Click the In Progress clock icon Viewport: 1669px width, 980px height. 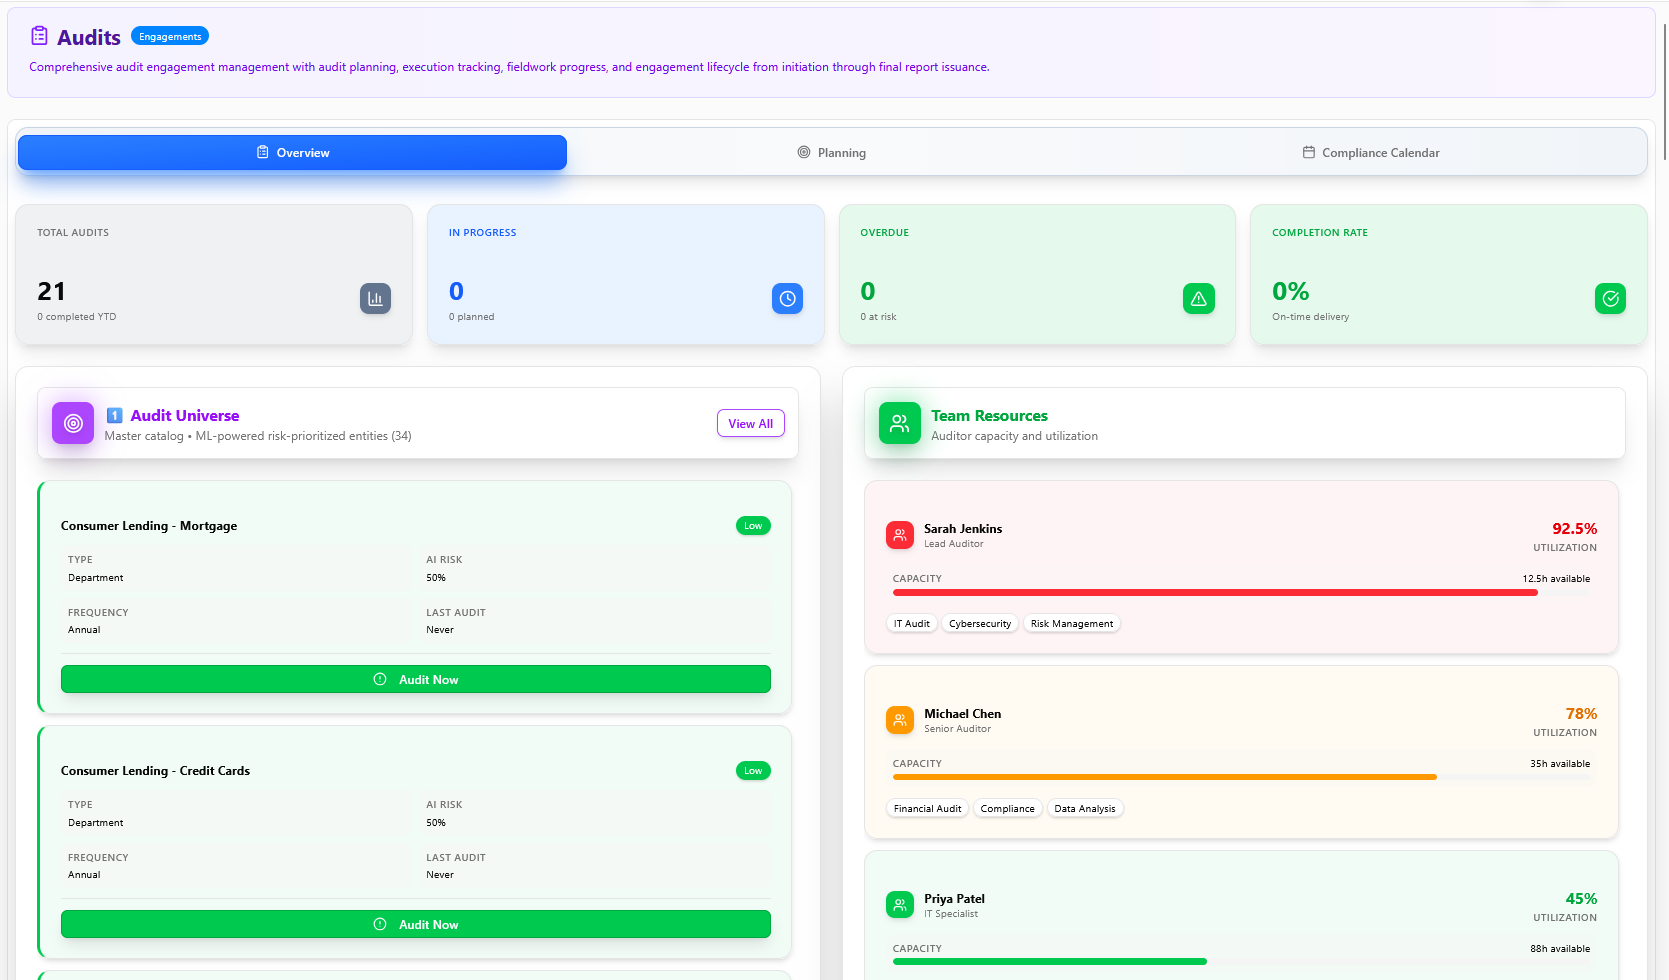point(787,298)
